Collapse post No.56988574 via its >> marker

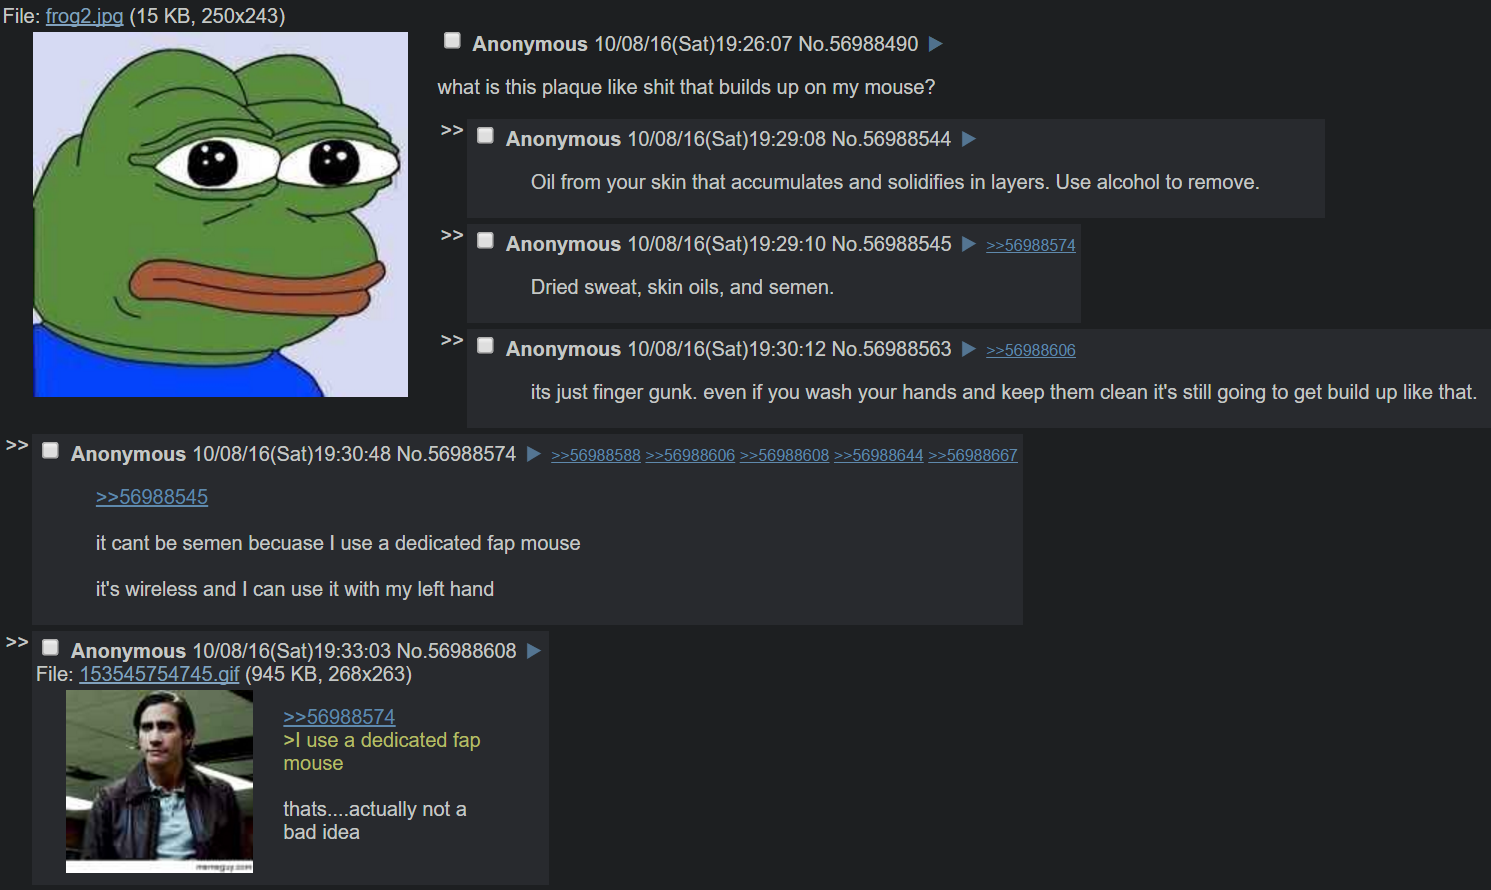click(x=17, y=445)
